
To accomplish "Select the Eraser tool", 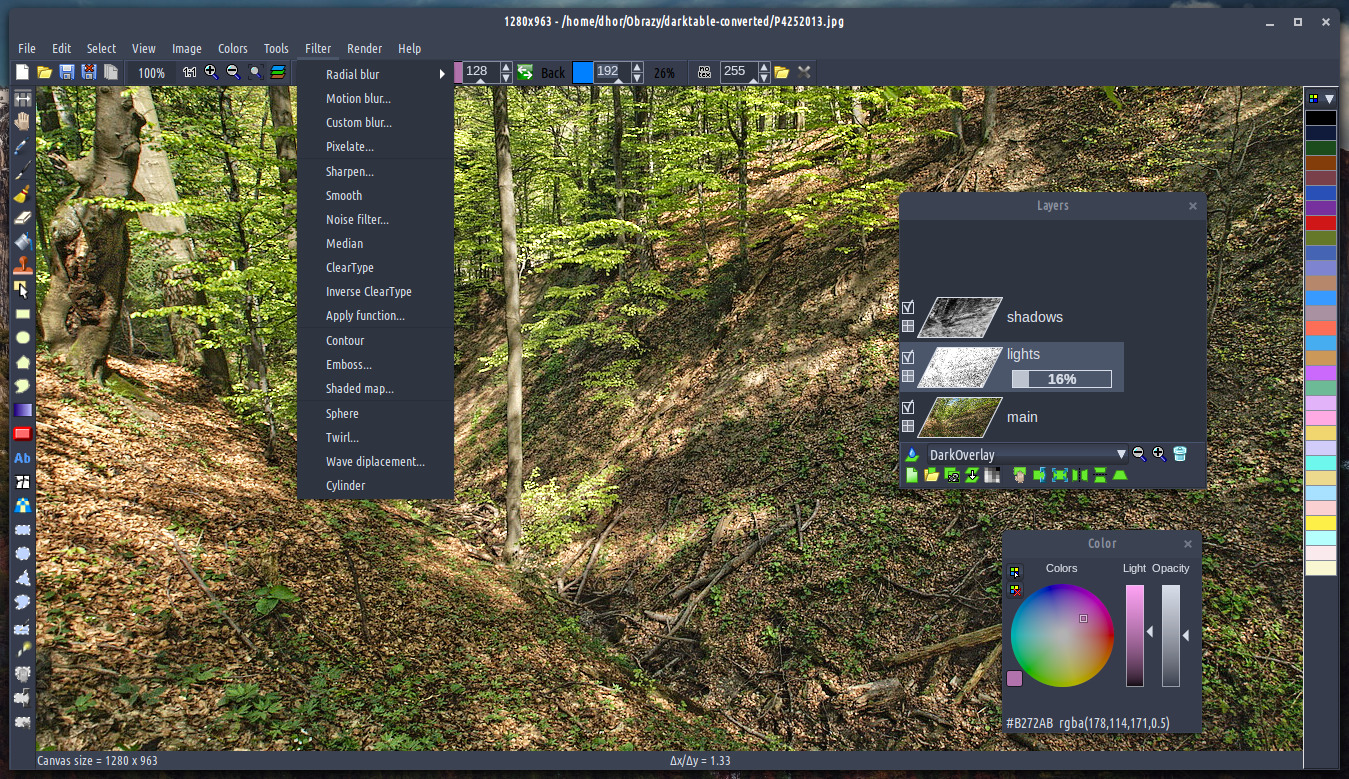I will pos(22,218).
